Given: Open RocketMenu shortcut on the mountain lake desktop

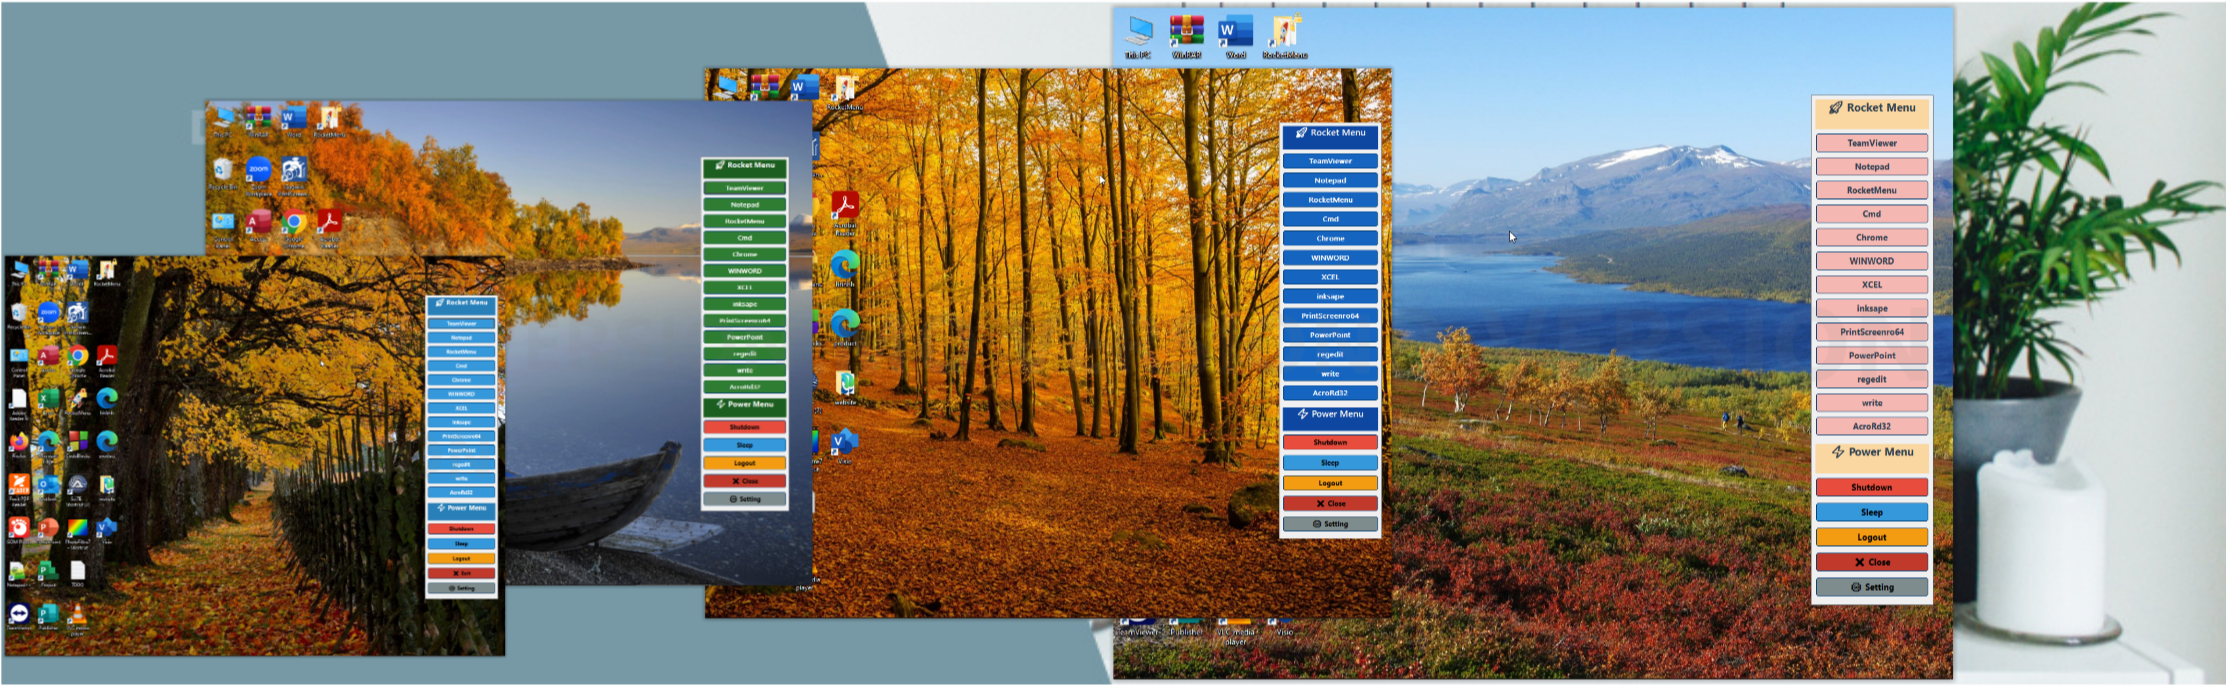Looking at the screenshot, I should [x=1284, y=32].
